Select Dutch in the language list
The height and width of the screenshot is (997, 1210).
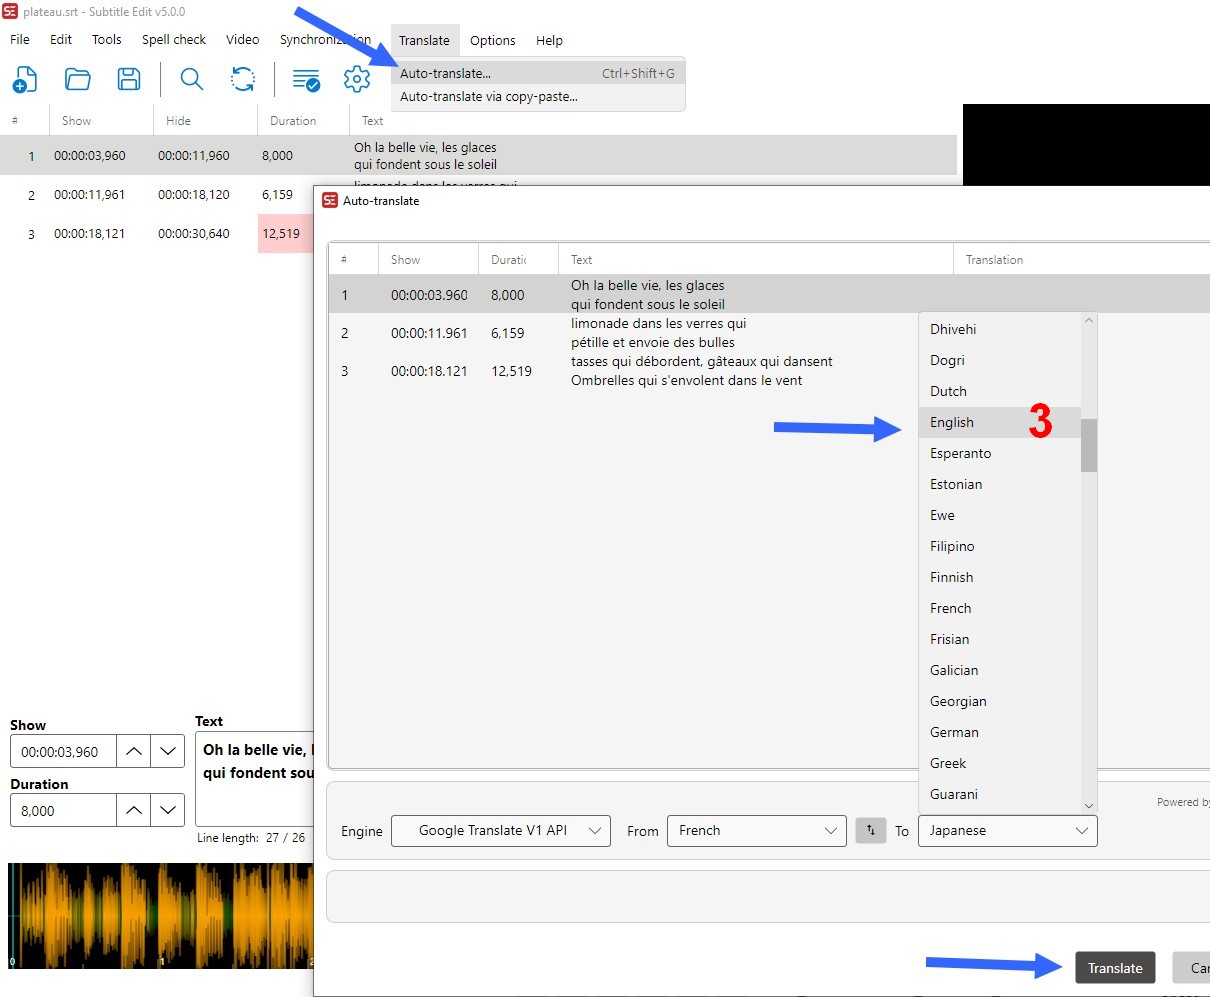coord(999,391)
